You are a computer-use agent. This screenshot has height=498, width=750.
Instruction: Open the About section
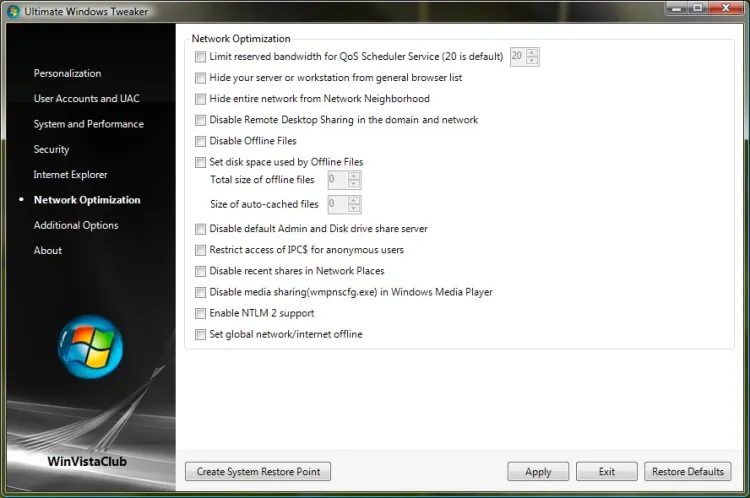pyautogui.click(x=47, y=251)
